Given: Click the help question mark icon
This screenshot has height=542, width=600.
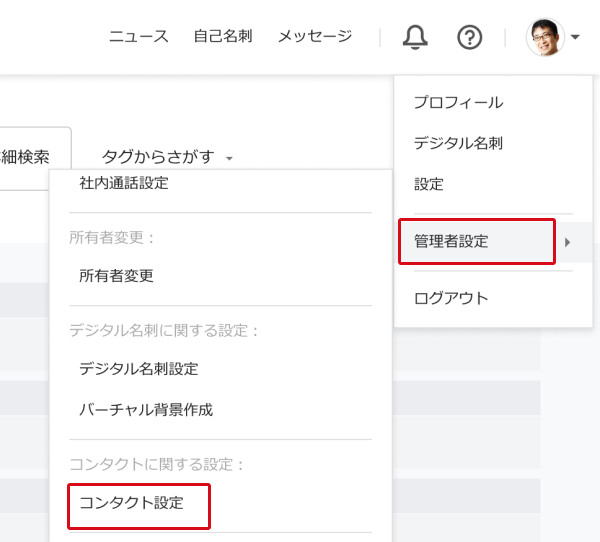Looking at the screenshot, I should (469, 38).
